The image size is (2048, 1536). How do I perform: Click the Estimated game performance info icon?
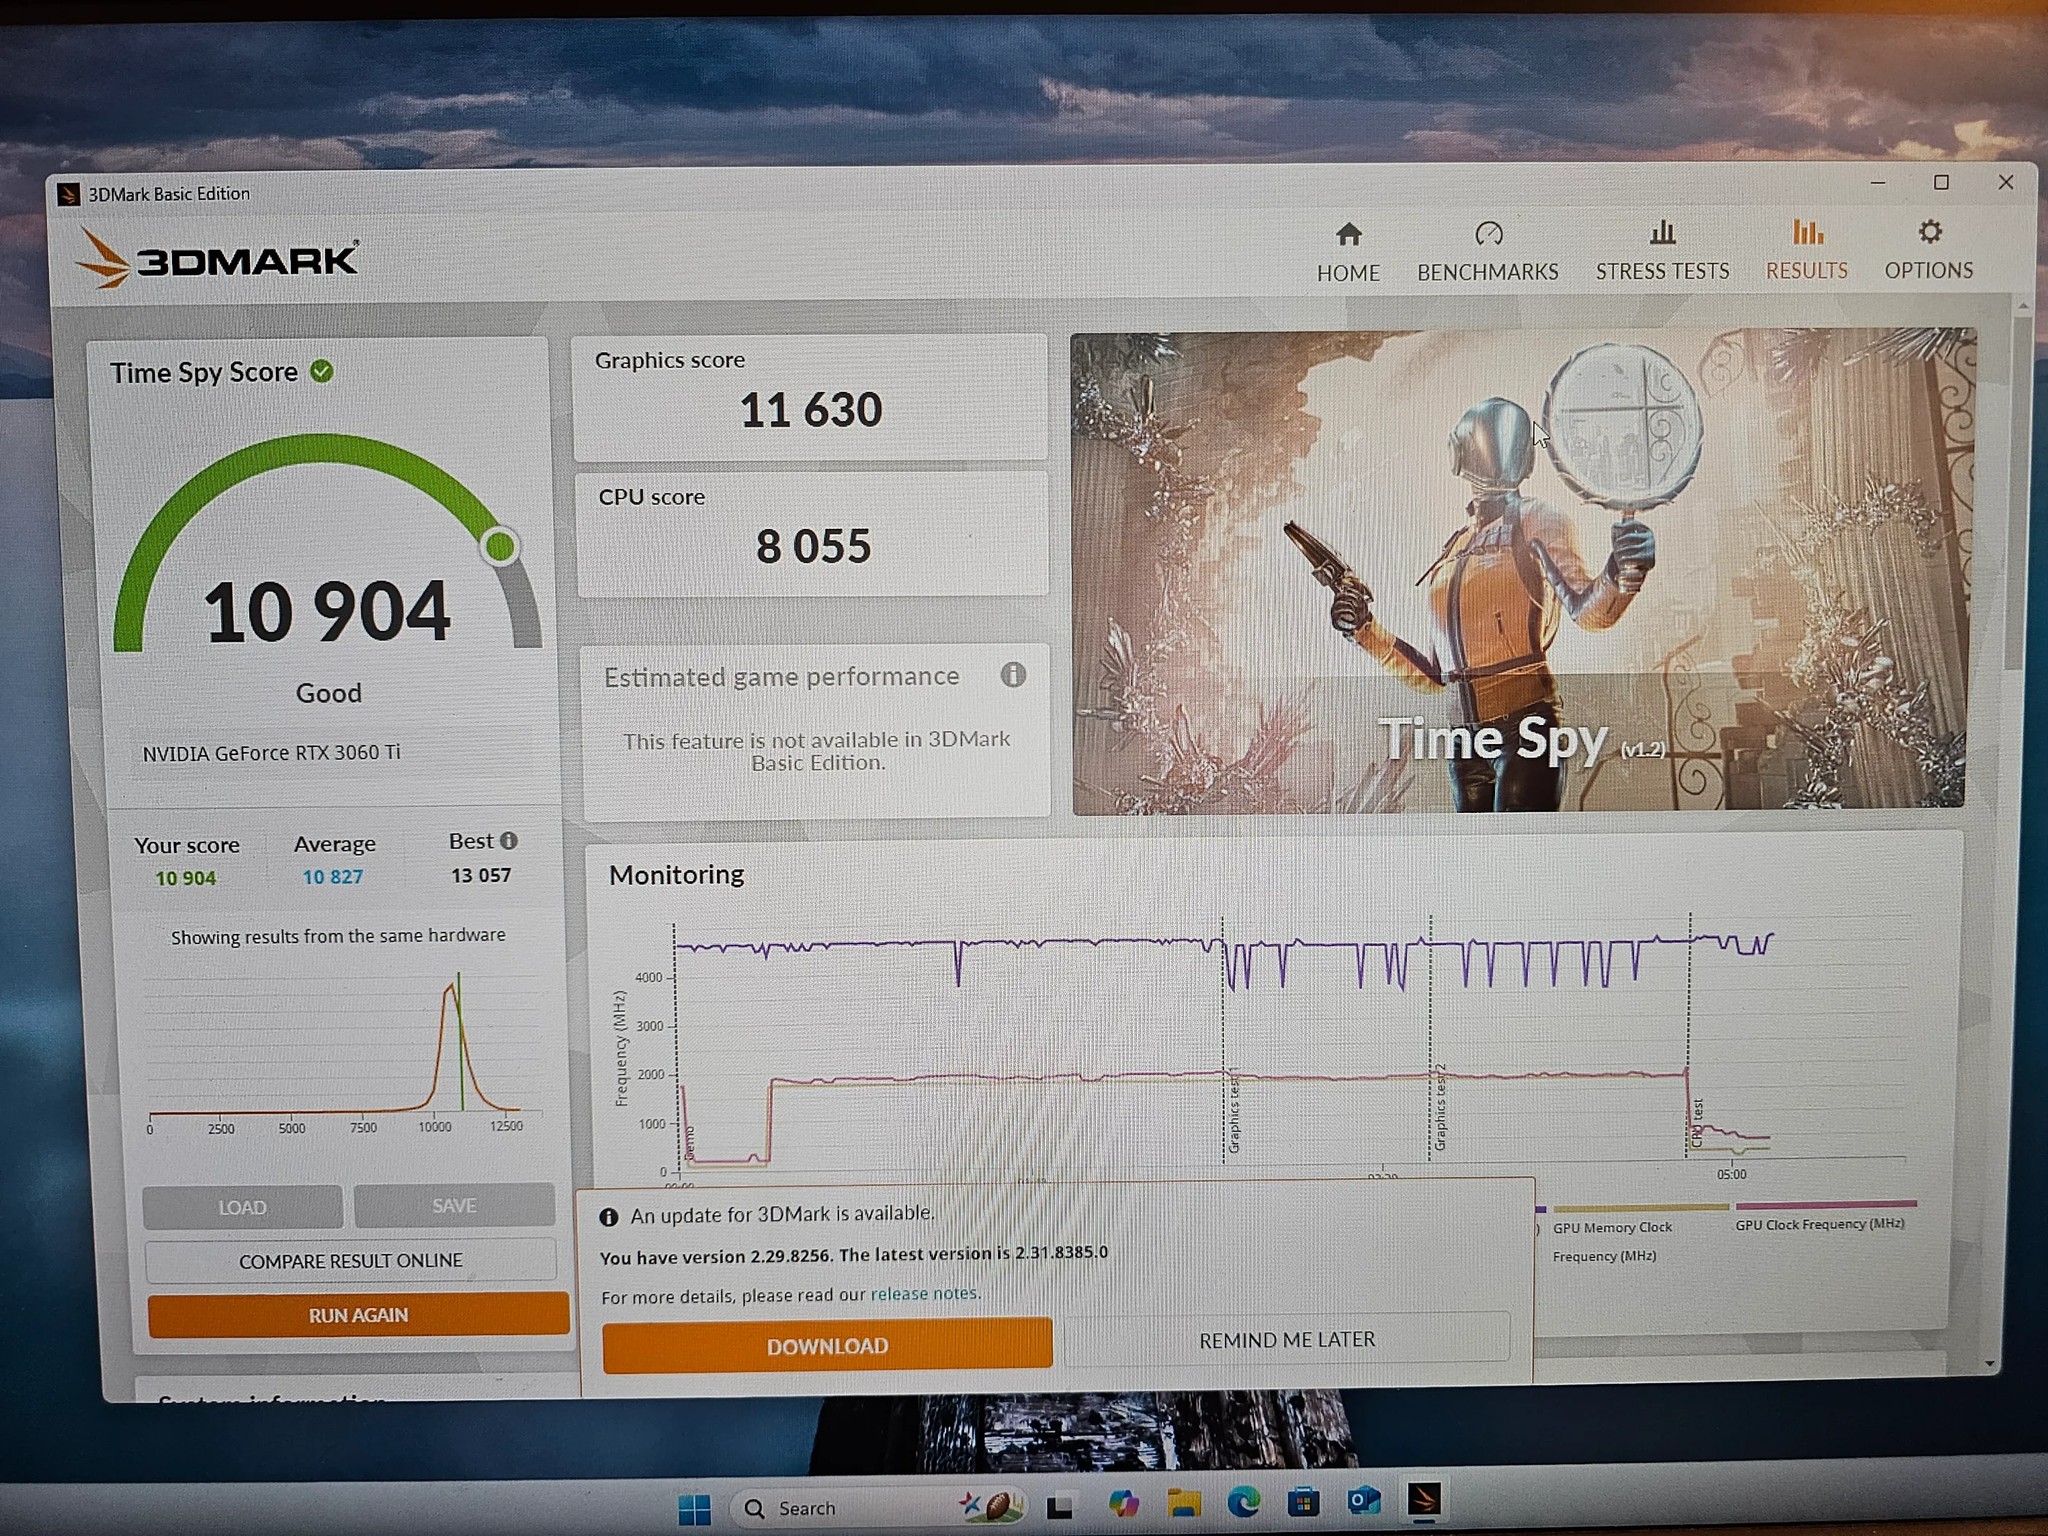point(1013,675)
